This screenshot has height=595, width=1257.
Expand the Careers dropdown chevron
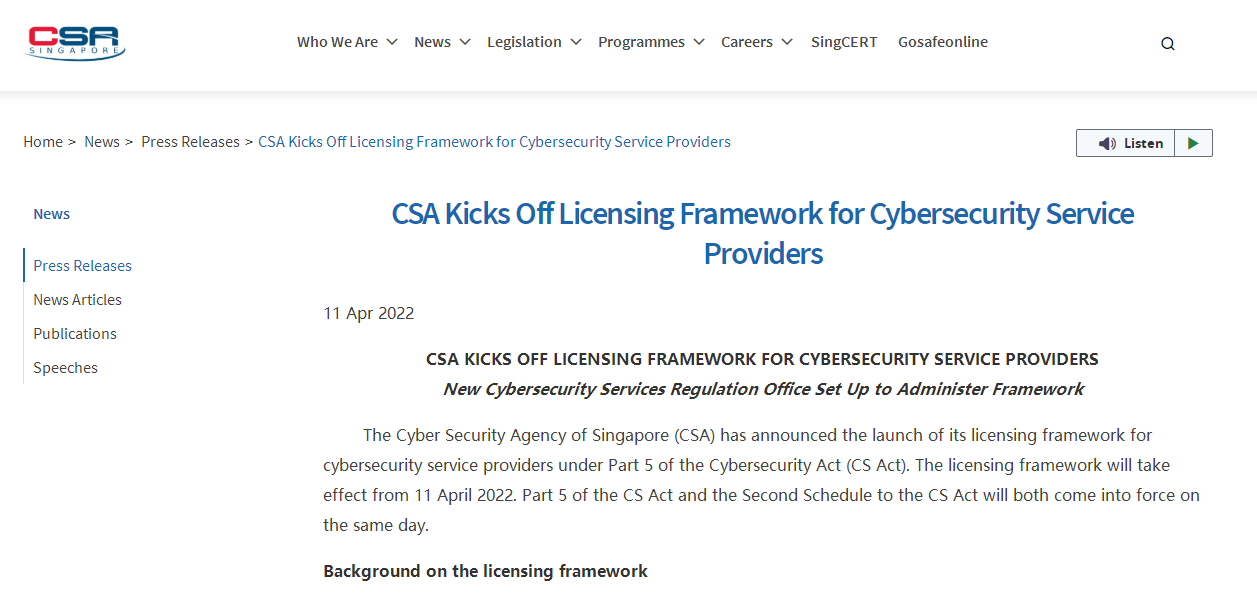pos(787,42)
